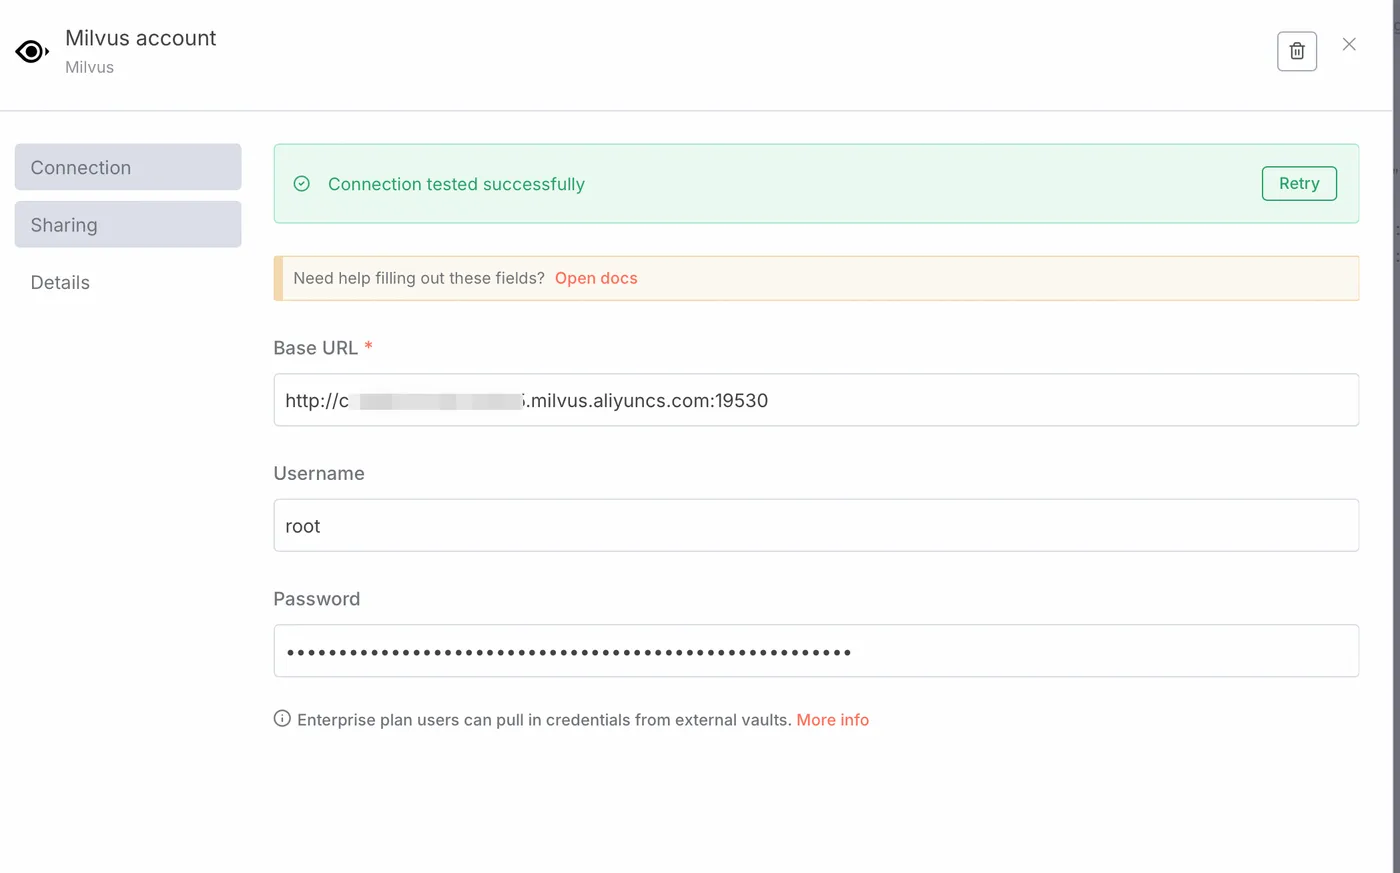The image size is (1400, 873).
Task: Close the Milvus account dialog
Action: tap(1349, 44)
